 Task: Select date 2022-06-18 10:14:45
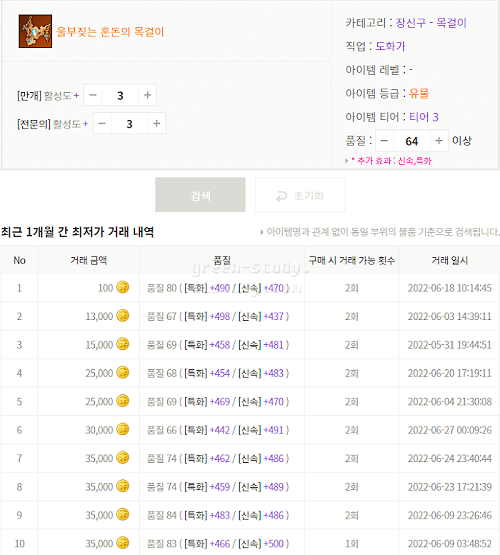449,288
